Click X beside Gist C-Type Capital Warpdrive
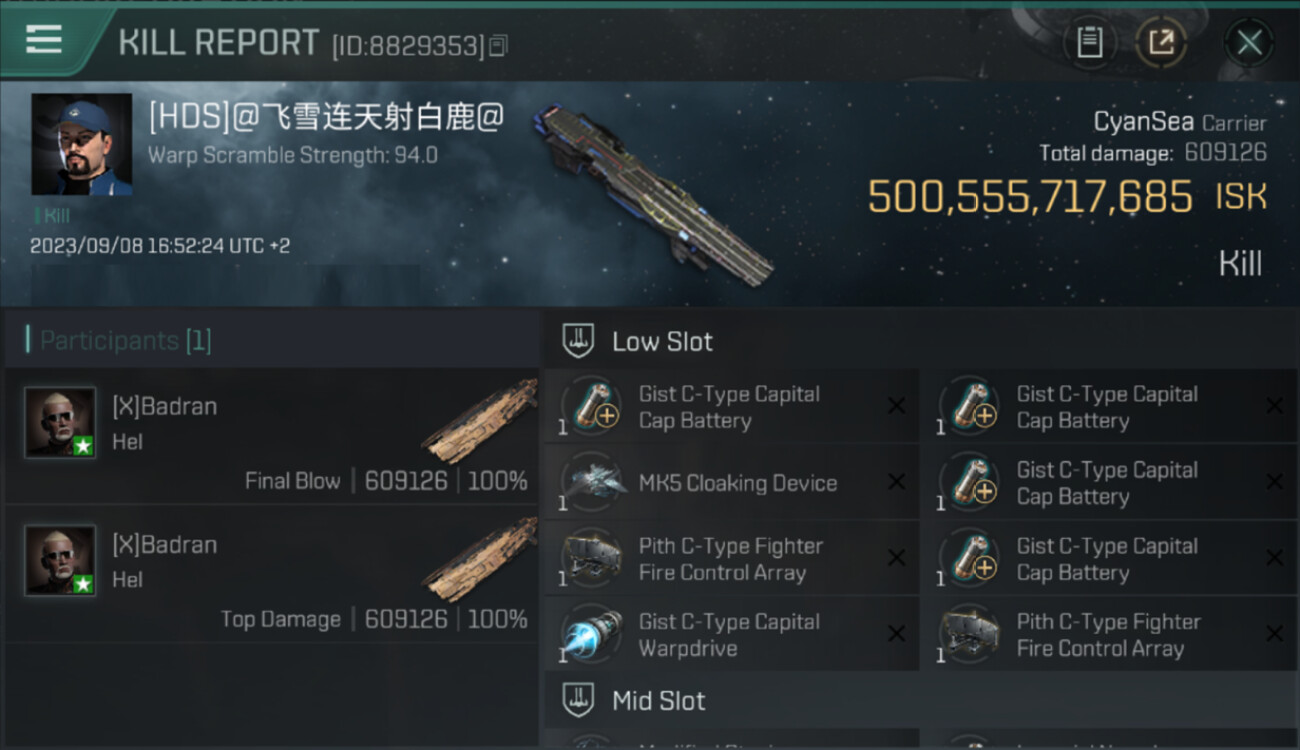1300x750 pixels. 896,634
